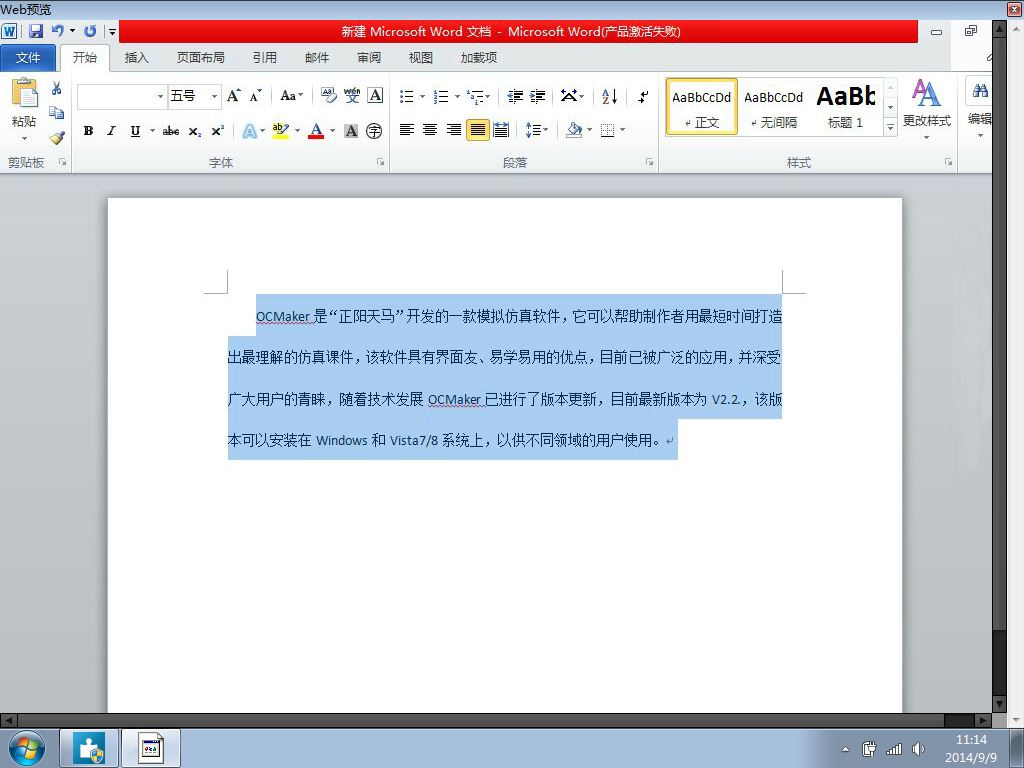Image resolution: width=1024 pixels, height=768 pixels.
Task: Redo the last action
Action: [x=90, y=31]
